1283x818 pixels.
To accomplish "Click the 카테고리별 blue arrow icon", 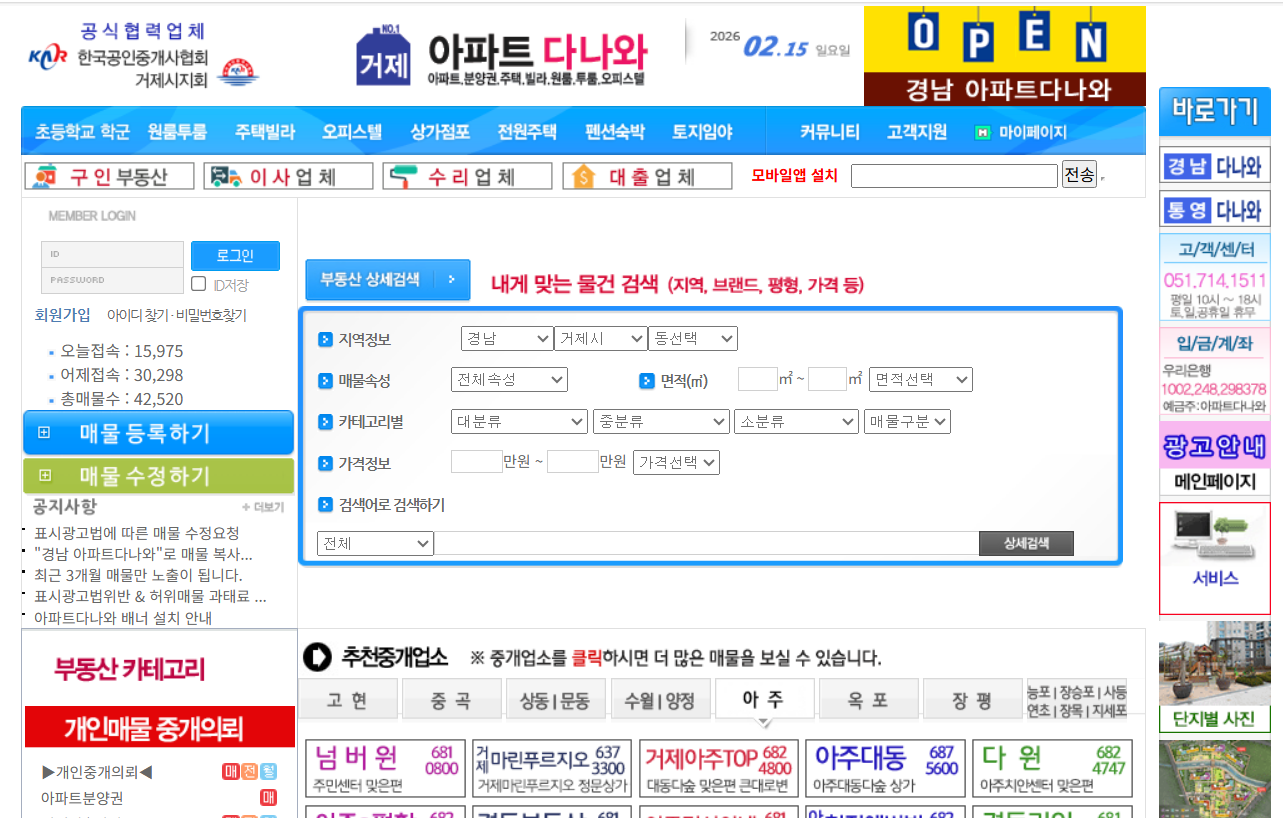I will [325, 422].
